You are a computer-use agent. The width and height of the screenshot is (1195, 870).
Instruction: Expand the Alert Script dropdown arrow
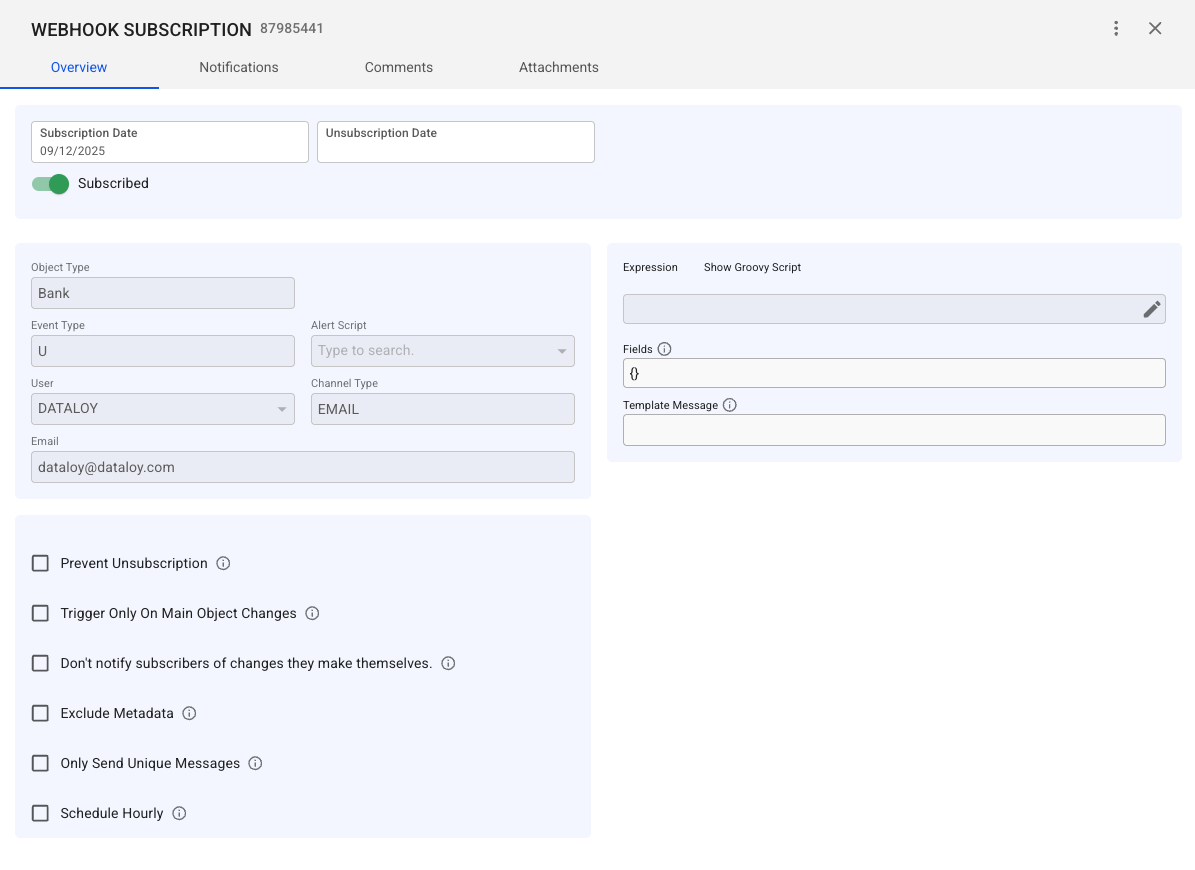coord(560,351)
